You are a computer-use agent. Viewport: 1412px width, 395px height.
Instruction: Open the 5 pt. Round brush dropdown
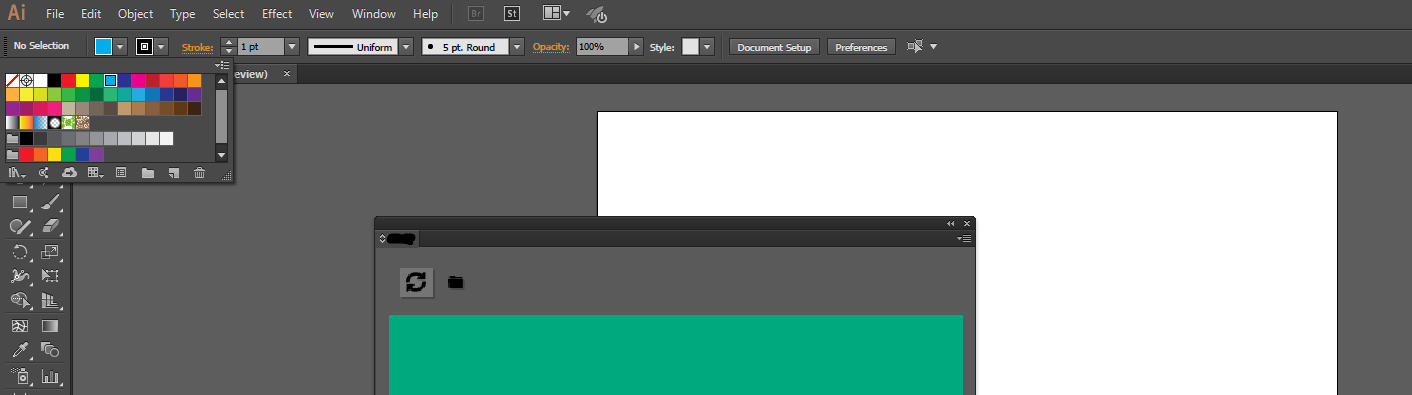point(517,47)
